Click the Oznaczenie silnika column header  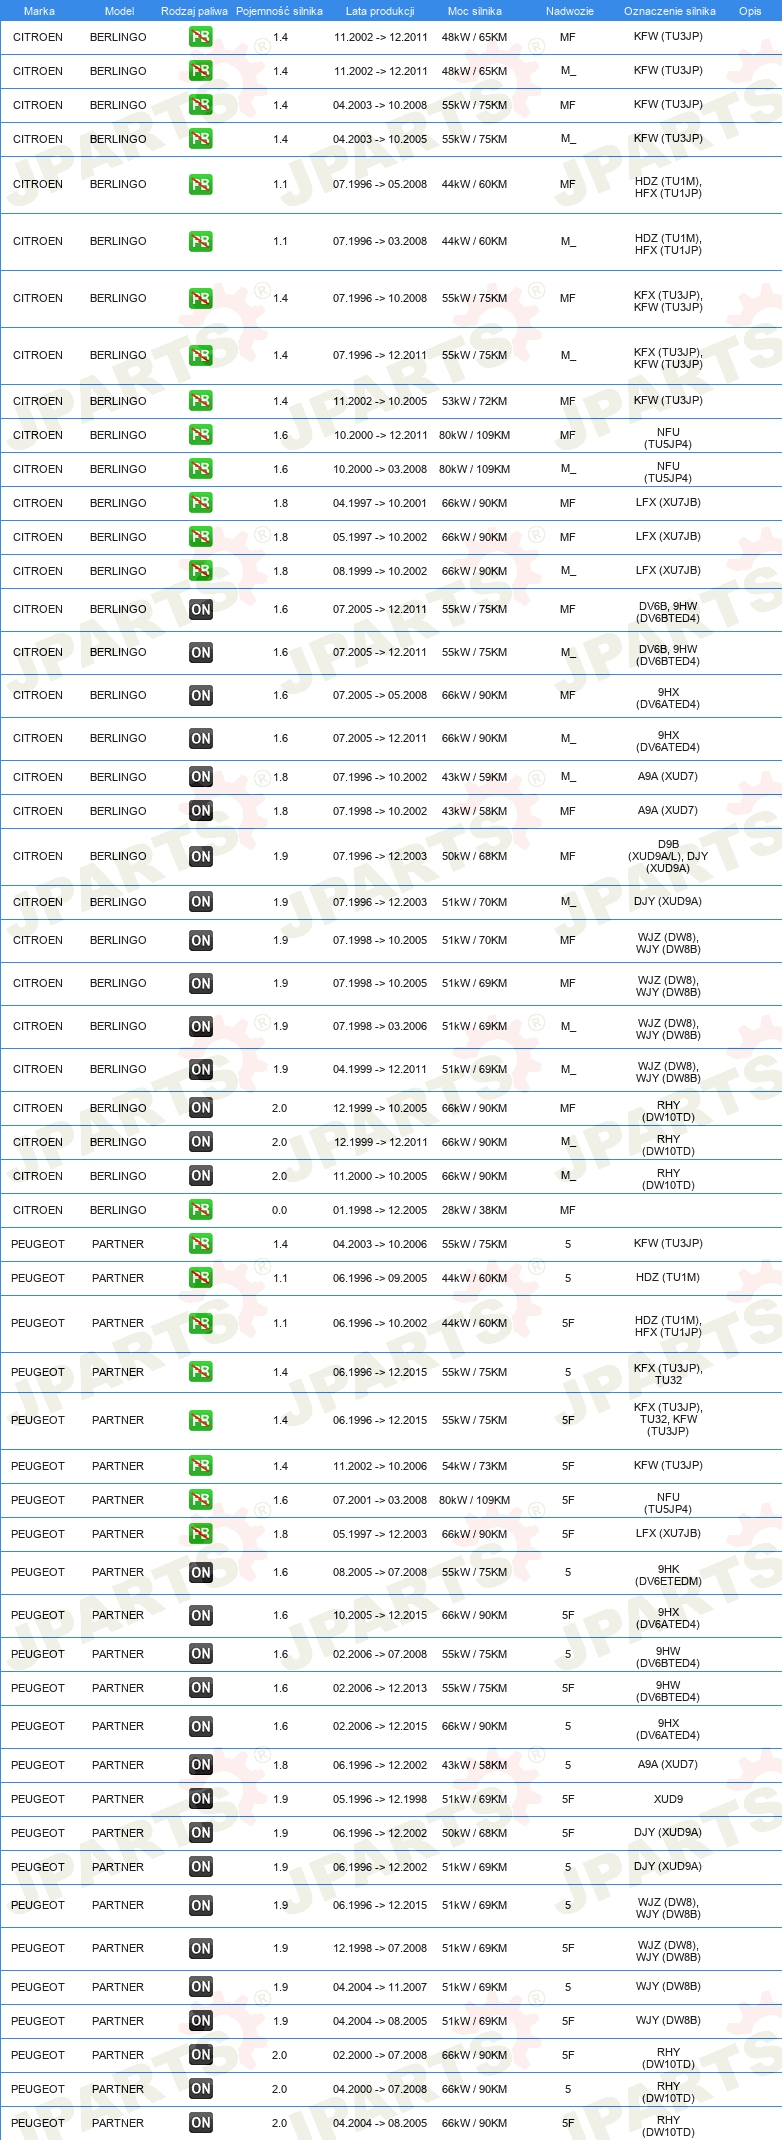670,11
